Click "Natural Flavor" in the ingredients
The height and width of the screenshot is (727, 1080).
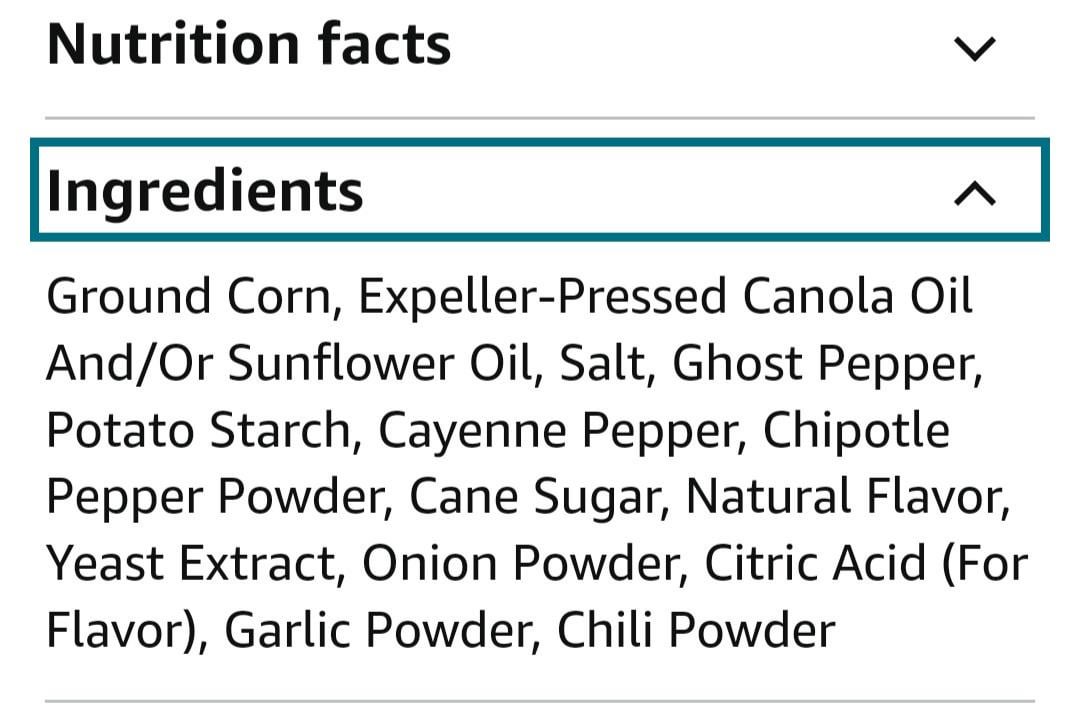click(845, 497)
